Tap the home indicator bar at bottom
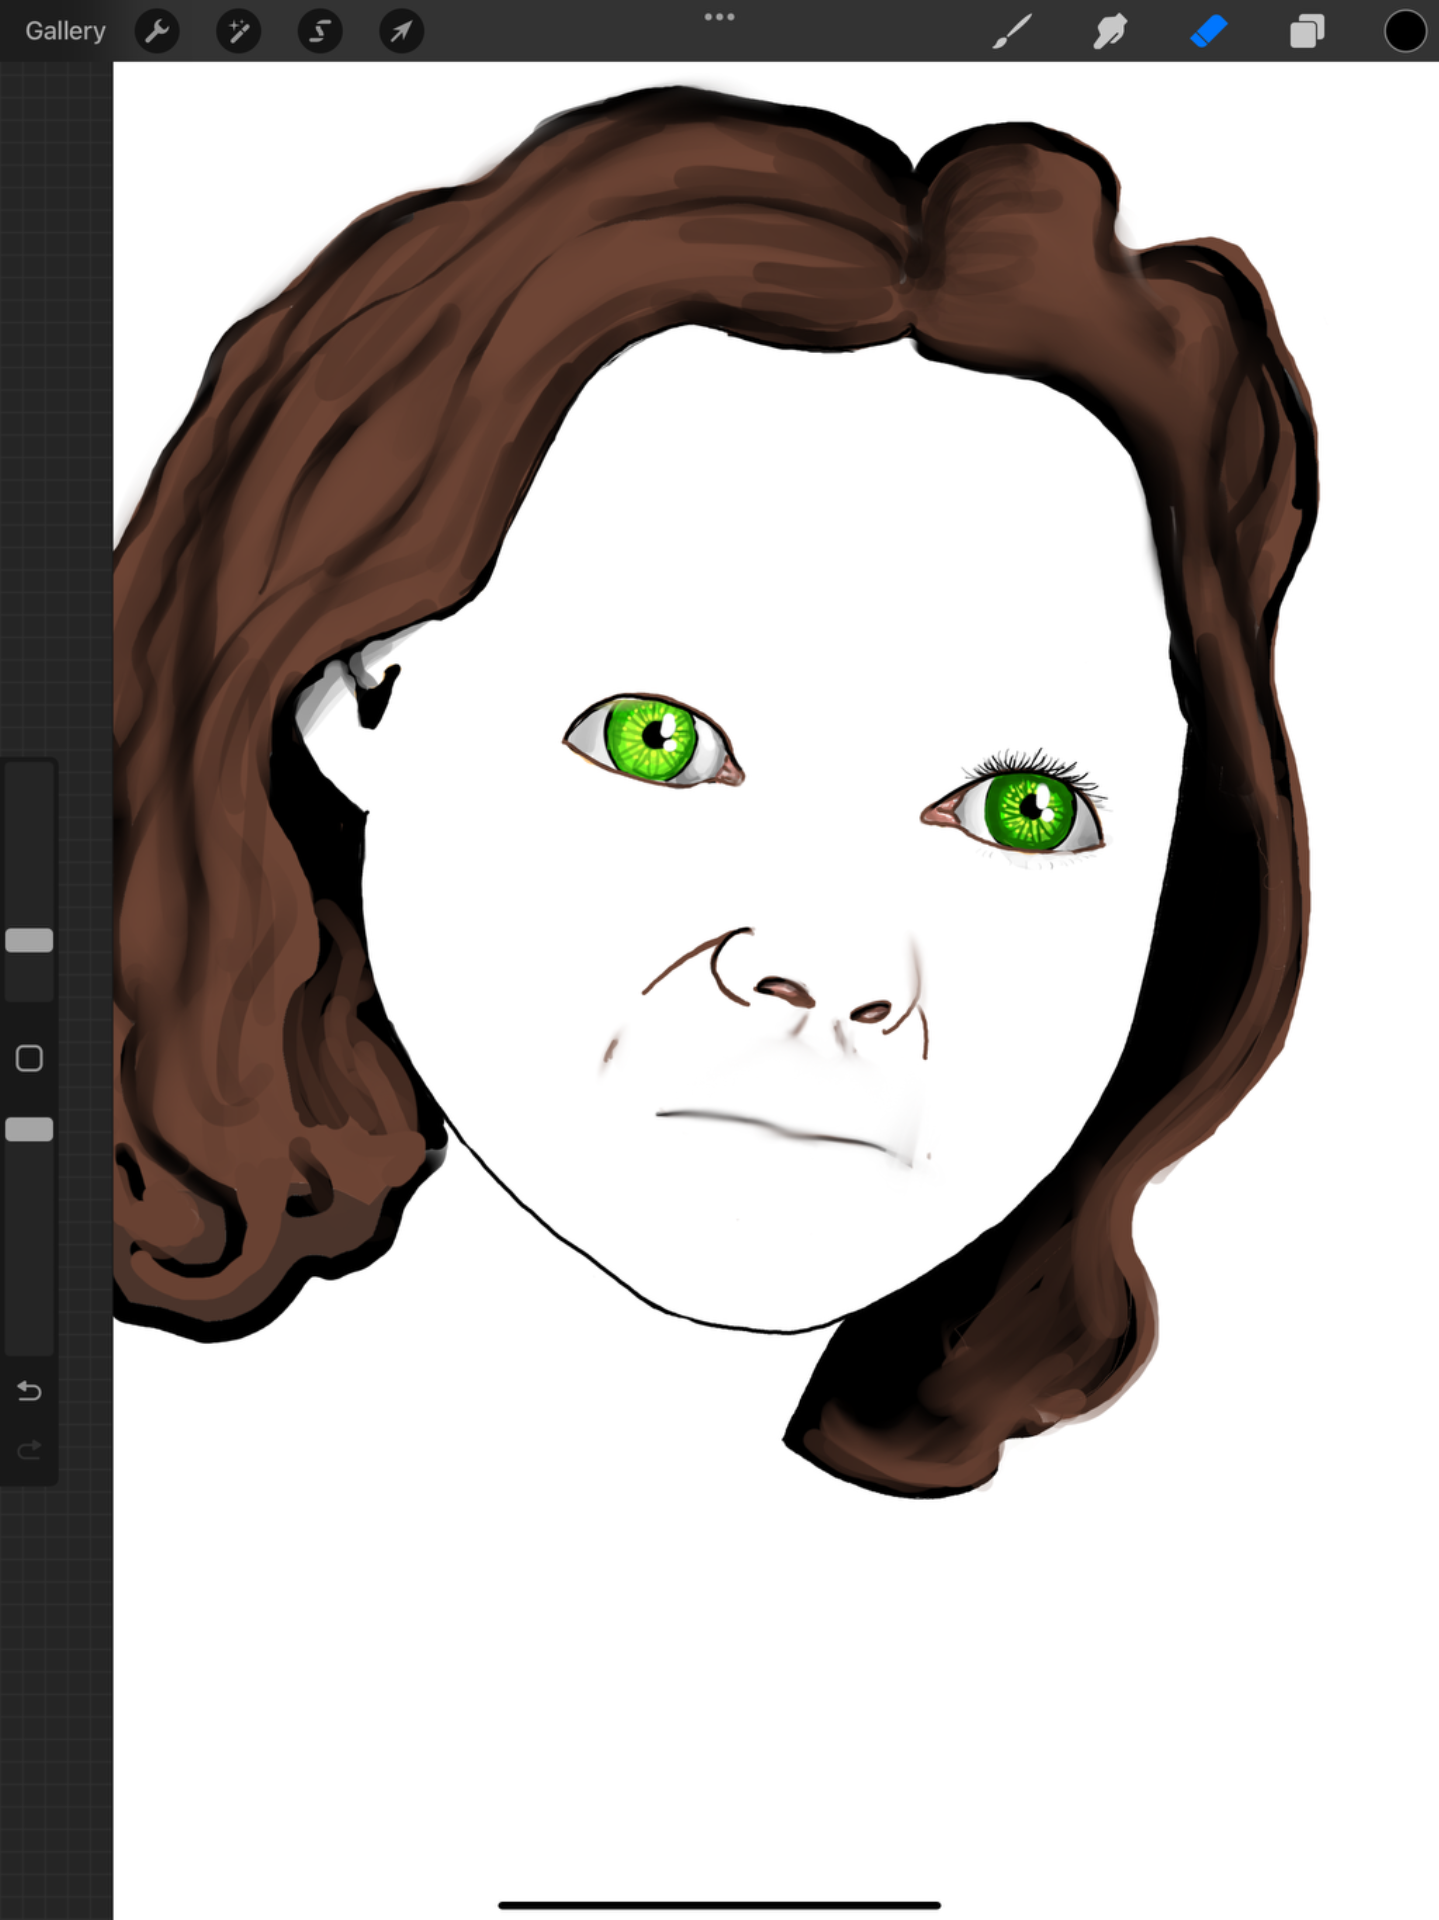 (x=719, y=1905)
